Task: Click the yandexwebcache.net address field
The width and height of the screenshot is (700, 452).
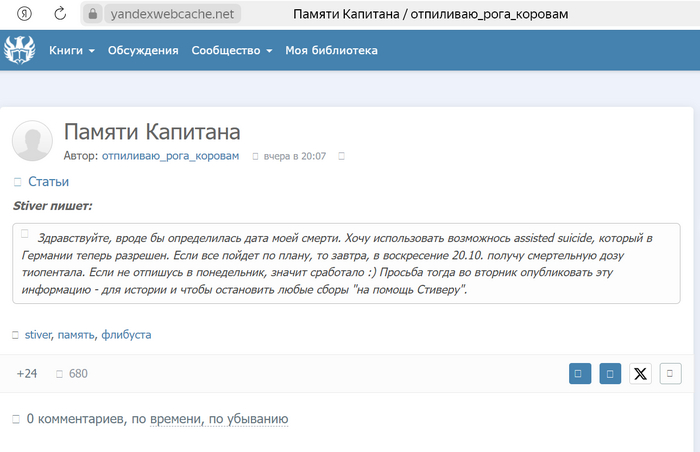Action: click(x=172, y=14)
